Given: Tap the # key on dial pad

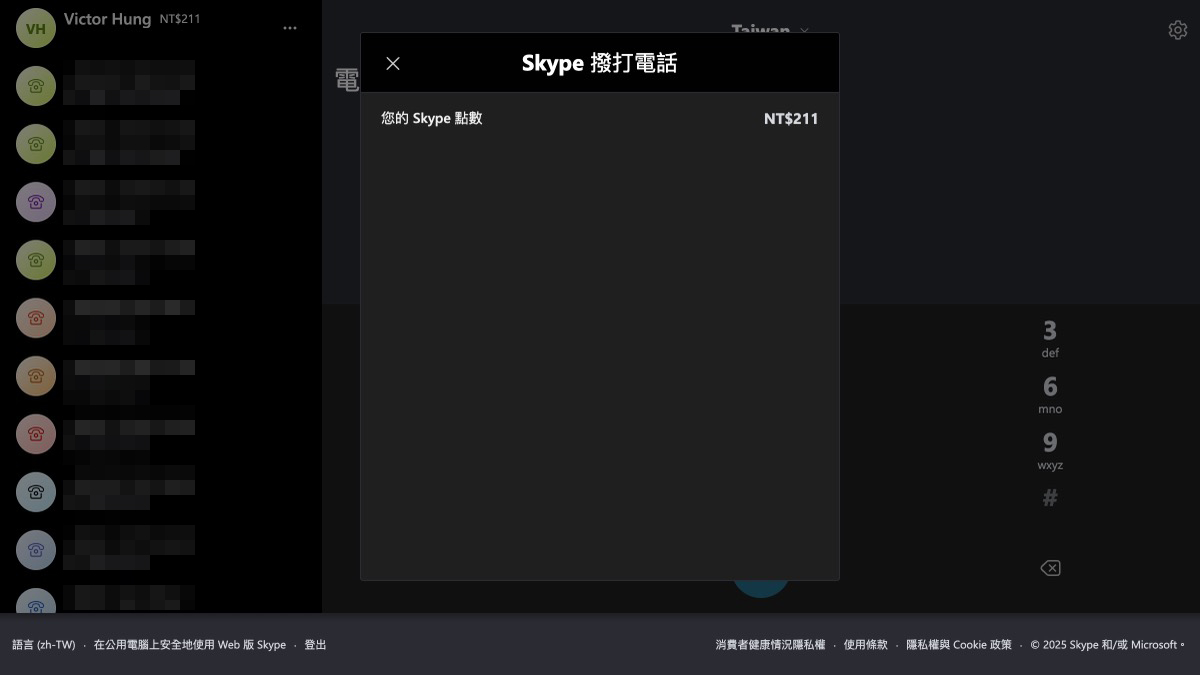Looking at the screenshot, I should (1050, 498).
